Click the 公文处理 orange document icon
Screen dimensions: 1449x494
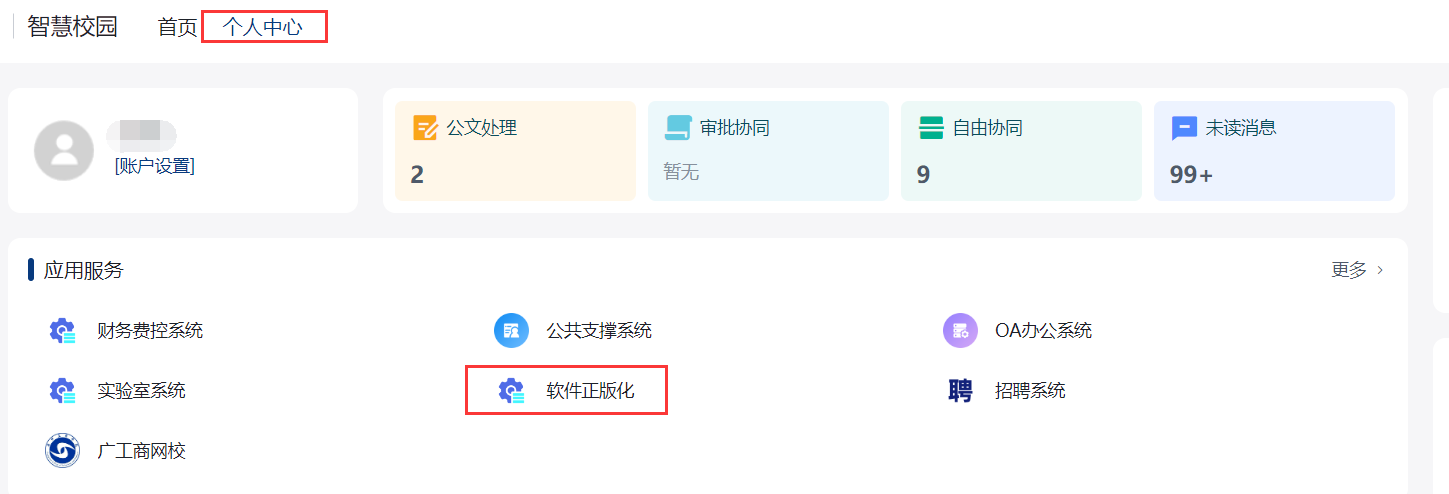425,128
